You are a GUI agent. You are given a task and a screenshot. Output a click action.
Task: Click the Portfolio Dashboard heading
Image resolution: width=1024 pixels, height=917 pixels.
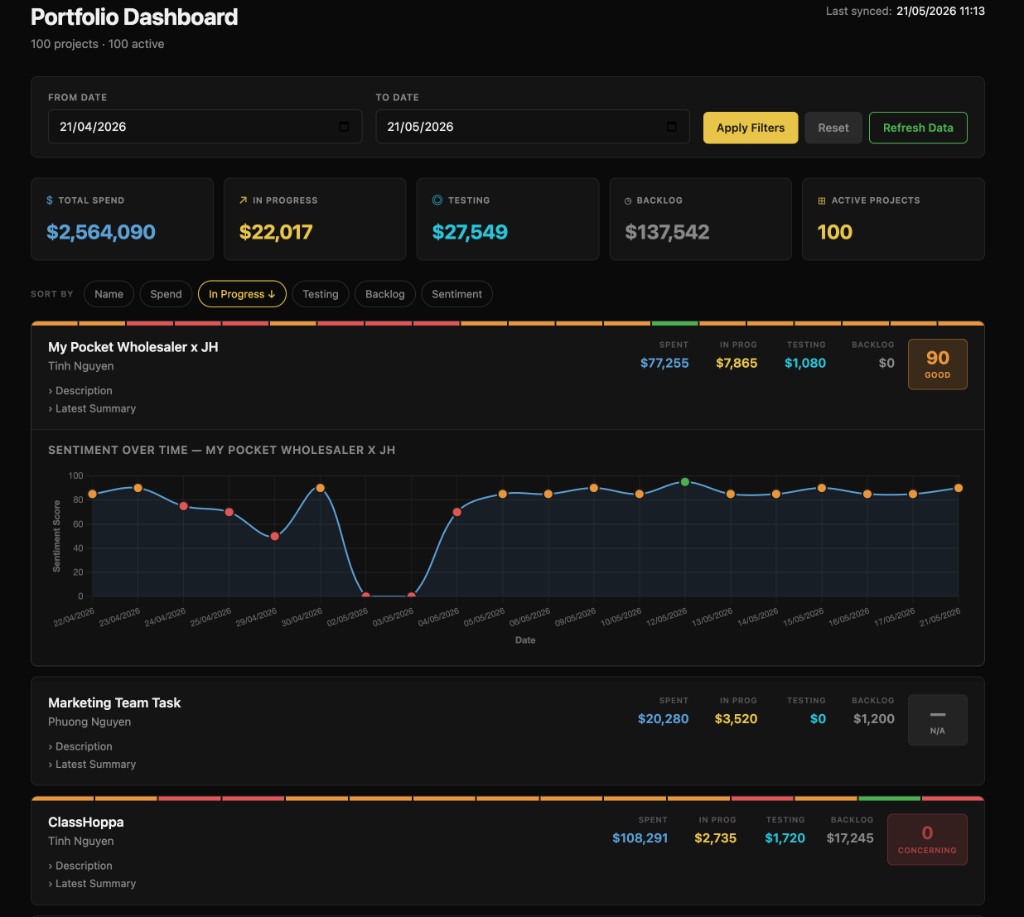tap(135, 17)
